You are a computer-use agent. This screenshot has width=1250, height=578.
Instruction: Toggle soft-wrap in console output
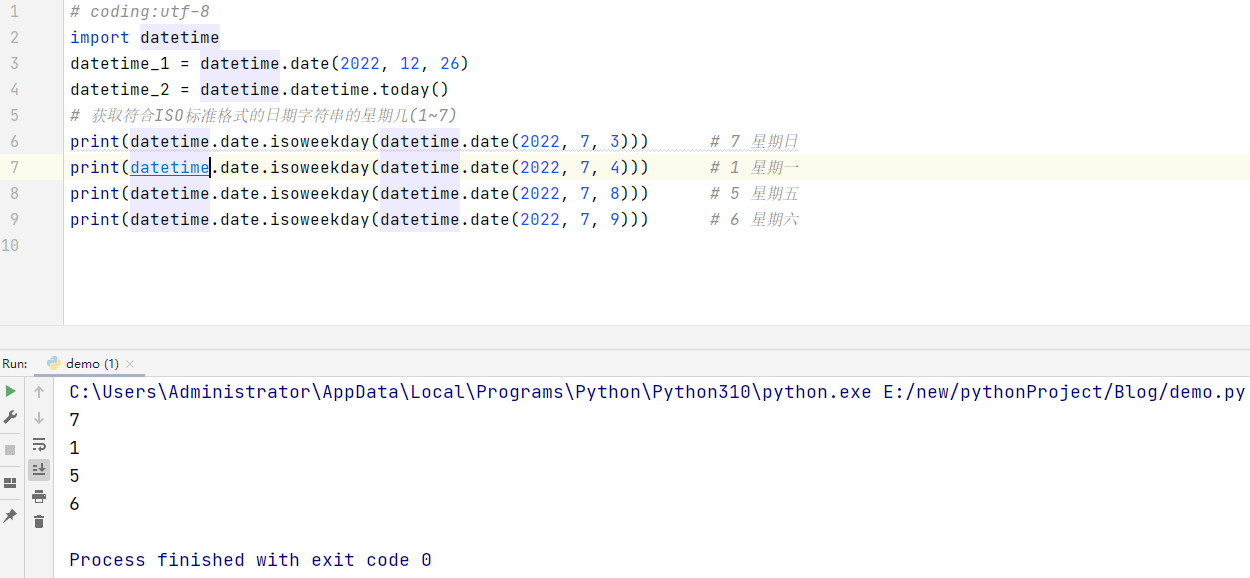39,444
